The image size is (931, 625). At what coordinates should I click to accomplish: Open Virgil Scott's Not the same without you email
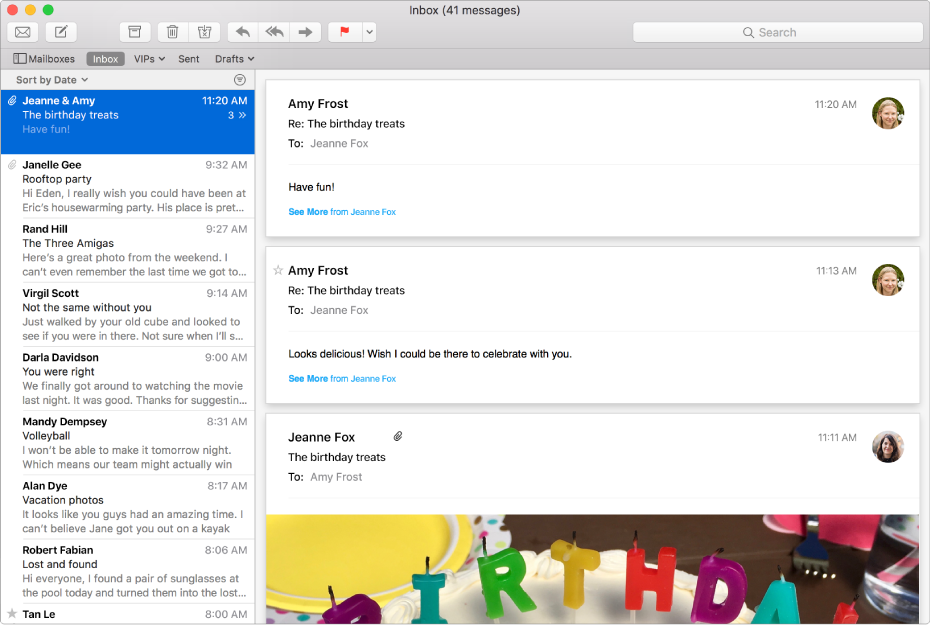point(128,314)
